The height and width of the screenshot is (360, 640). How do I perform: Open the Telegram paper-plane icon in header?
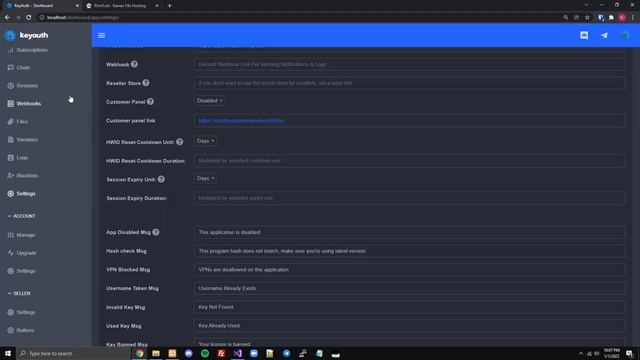[604, 36]
